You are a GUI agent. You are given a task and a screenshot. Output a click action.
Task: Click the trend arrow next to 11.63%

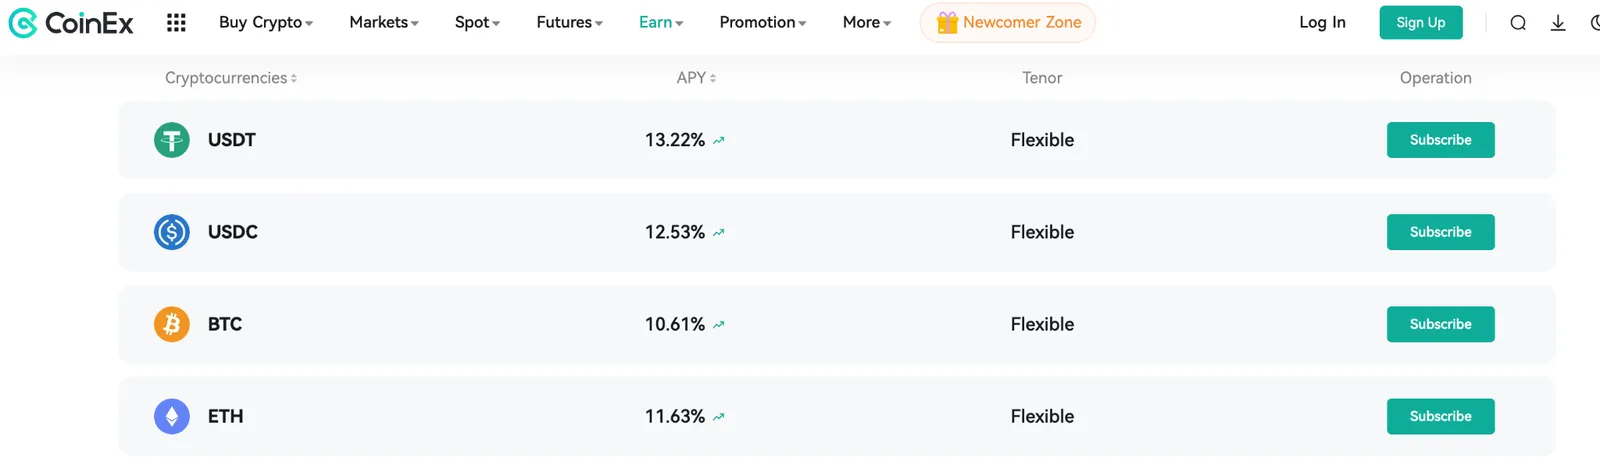pos(719,417)
